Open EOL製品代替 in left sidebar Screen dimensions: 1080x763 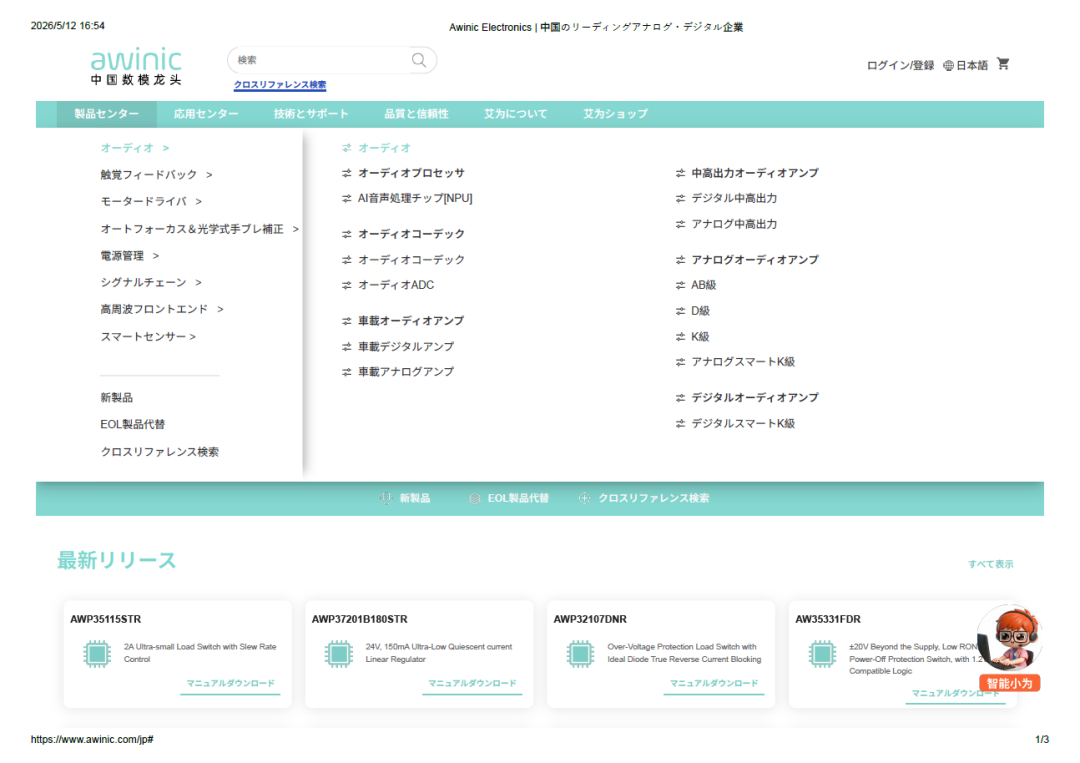133,425
